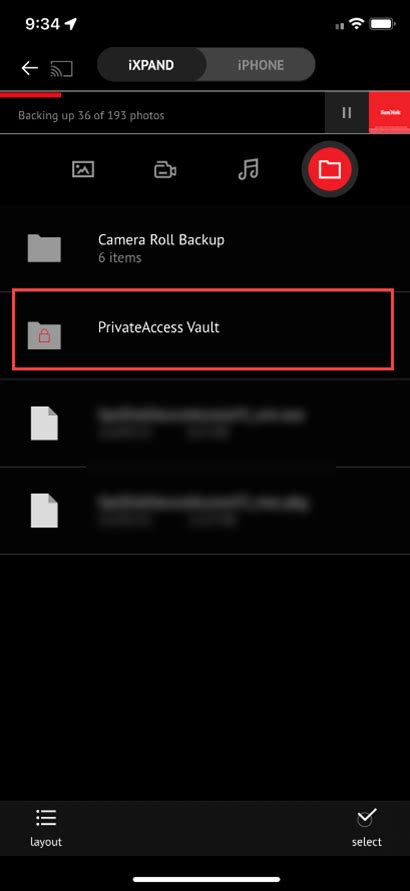410x891 pixels.
Task: Select the red files folder icon
Action: (x=330, y=169)
